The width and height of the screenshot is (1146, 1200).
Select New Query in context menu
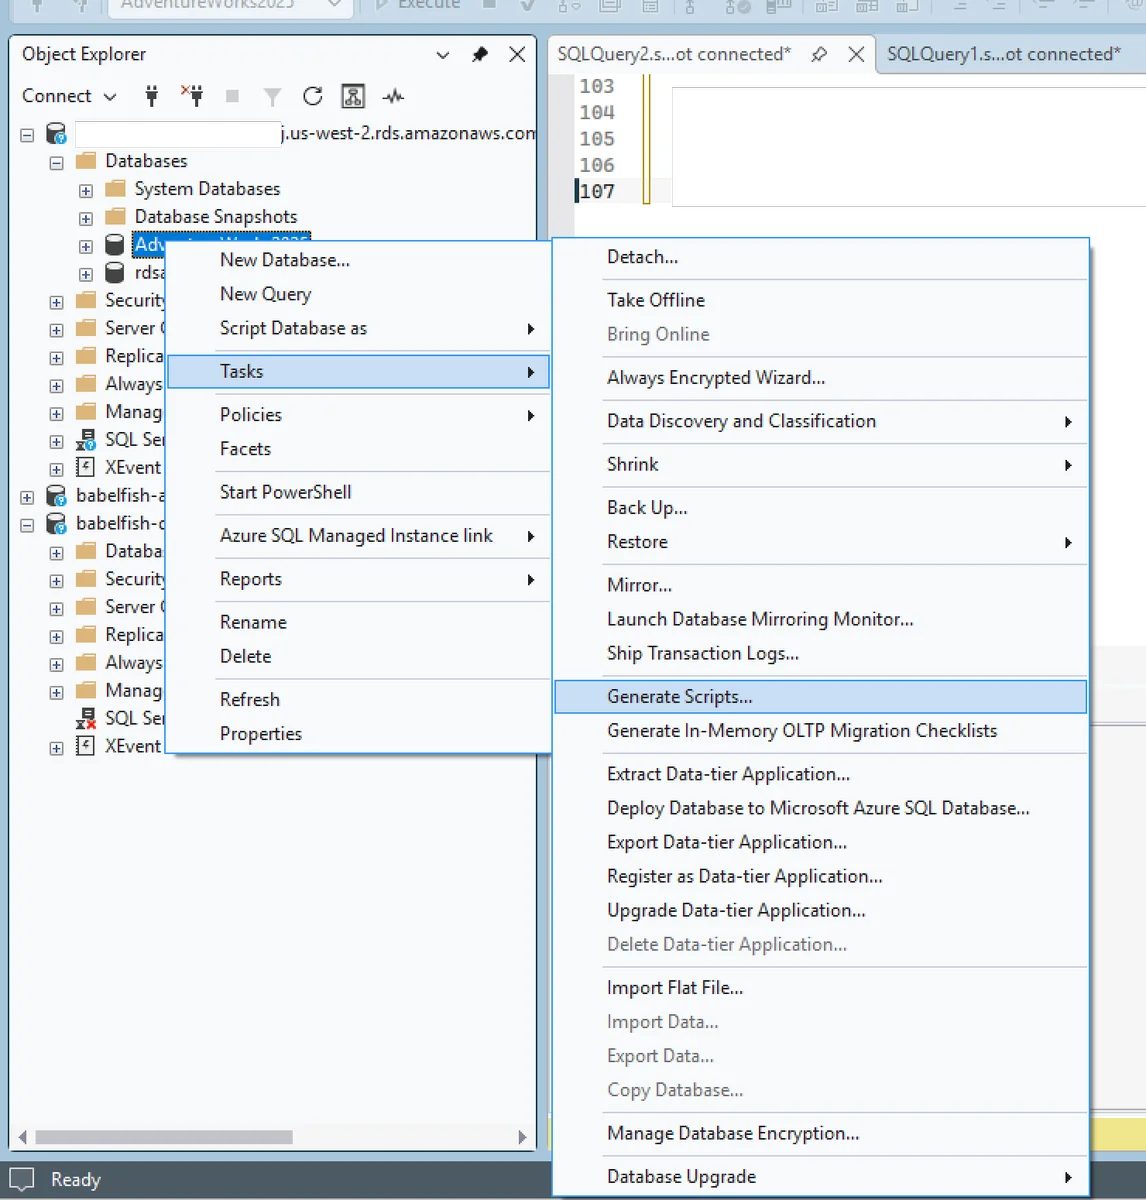click(x=357, y=294)
